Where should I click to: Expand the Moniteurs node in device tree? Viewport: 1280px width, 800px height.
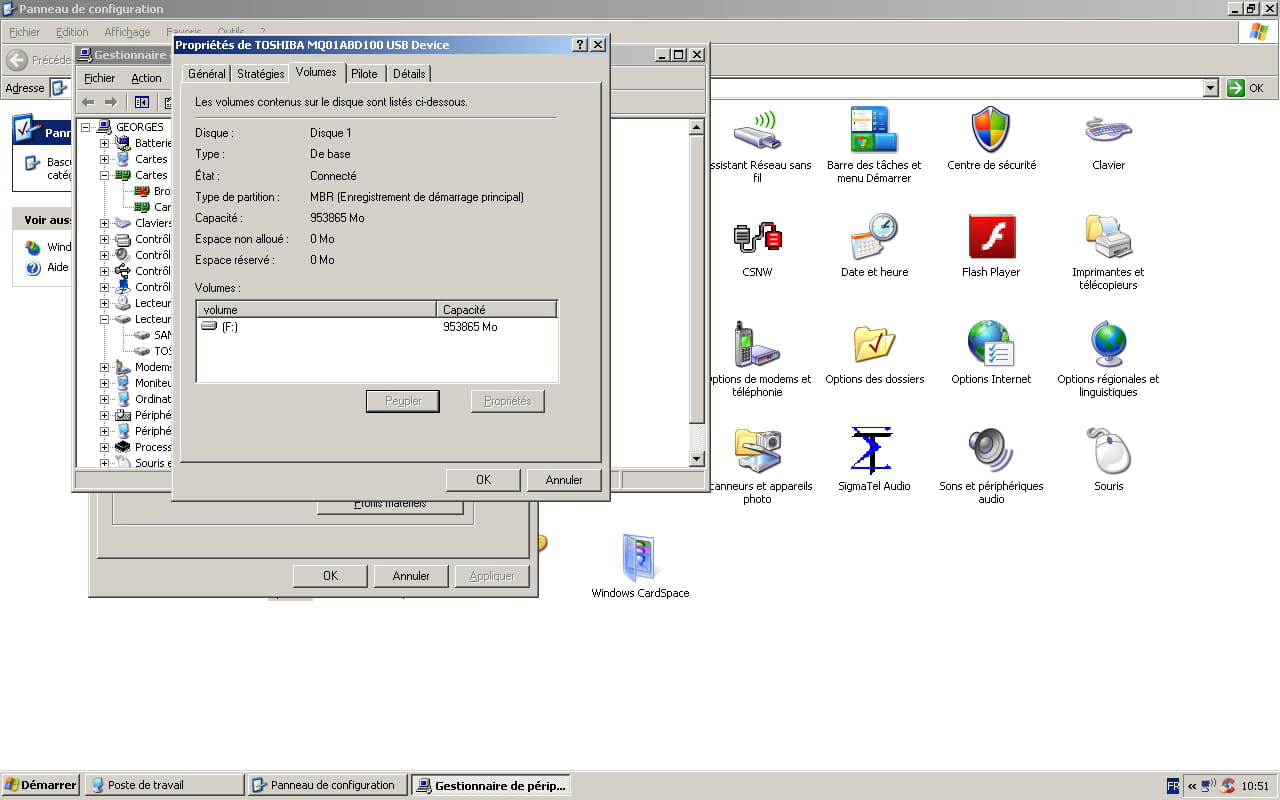[x=104, y=383]
